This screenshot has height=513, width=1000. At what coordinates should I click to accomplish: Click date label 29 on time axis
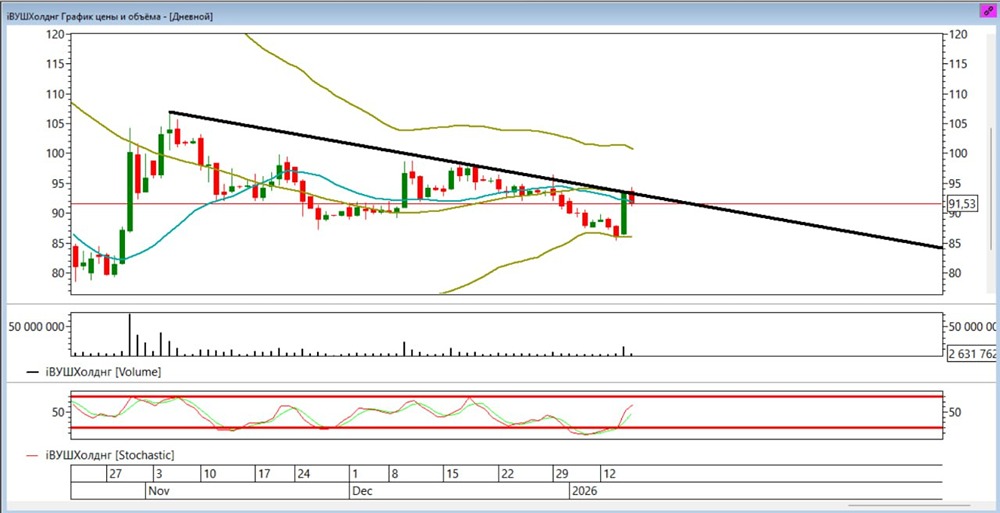pos(562,474)
